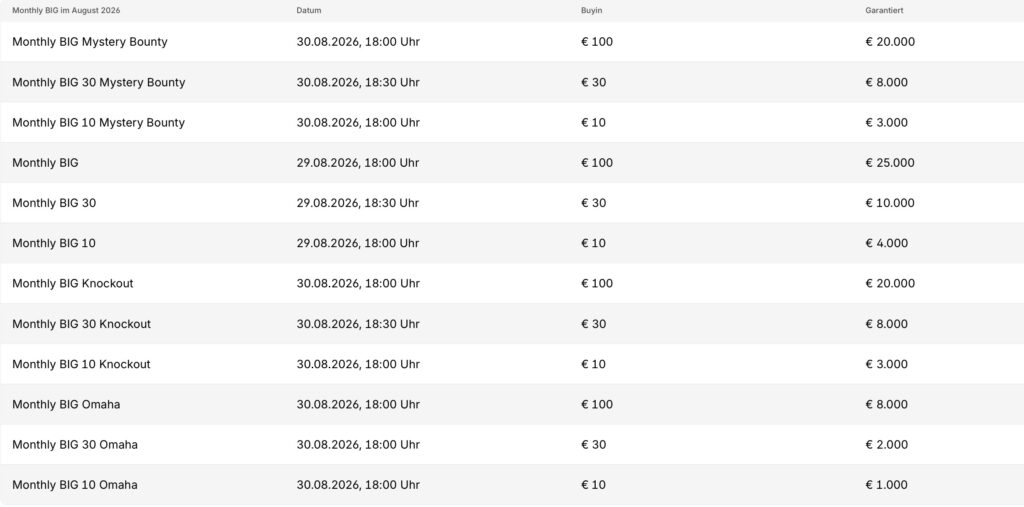Screen dimensions: 1024x507
Task: Click the Garantiert column header
Action: [x=884, y=11]
